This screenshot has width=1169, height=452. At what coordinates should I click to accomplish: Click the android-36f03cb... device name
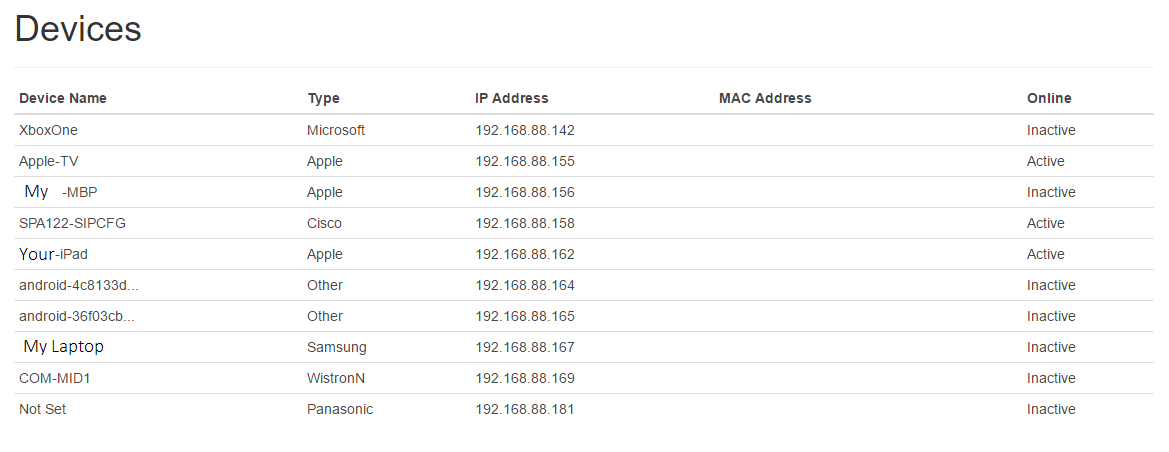tap(77, 316)
